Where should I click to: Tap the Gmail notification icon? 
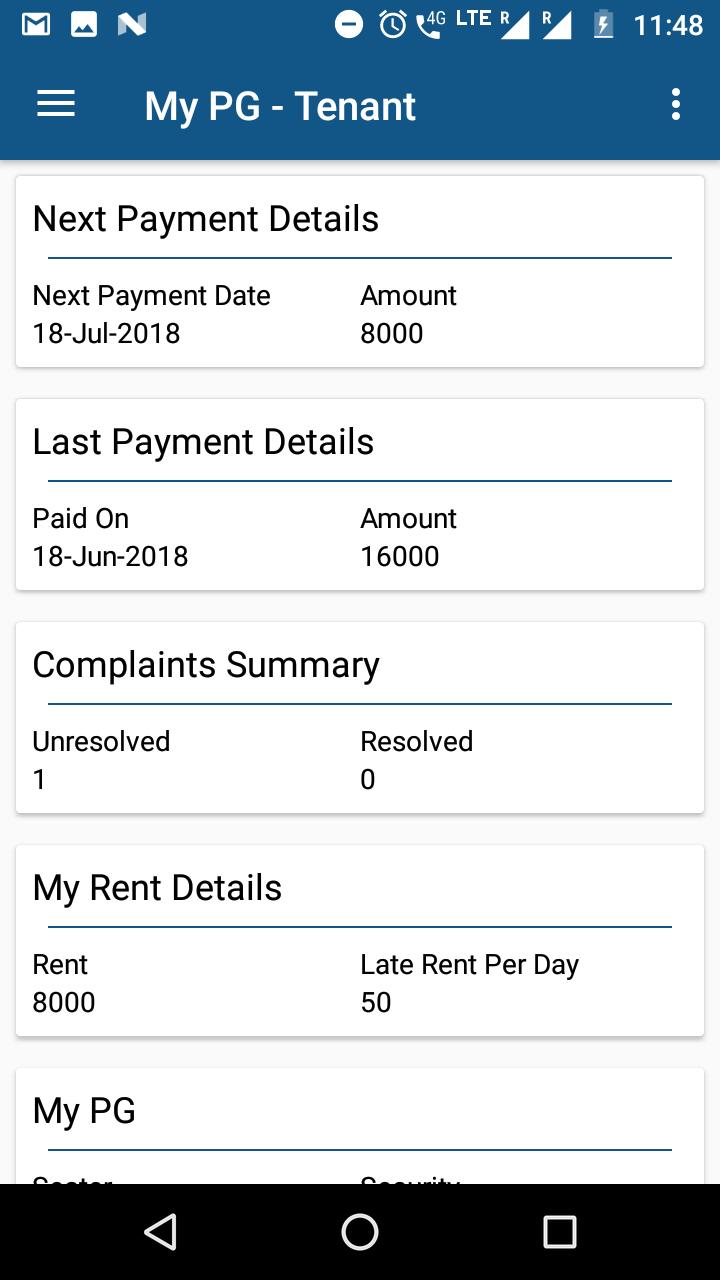pyautogui.click(x=36, y=25)
